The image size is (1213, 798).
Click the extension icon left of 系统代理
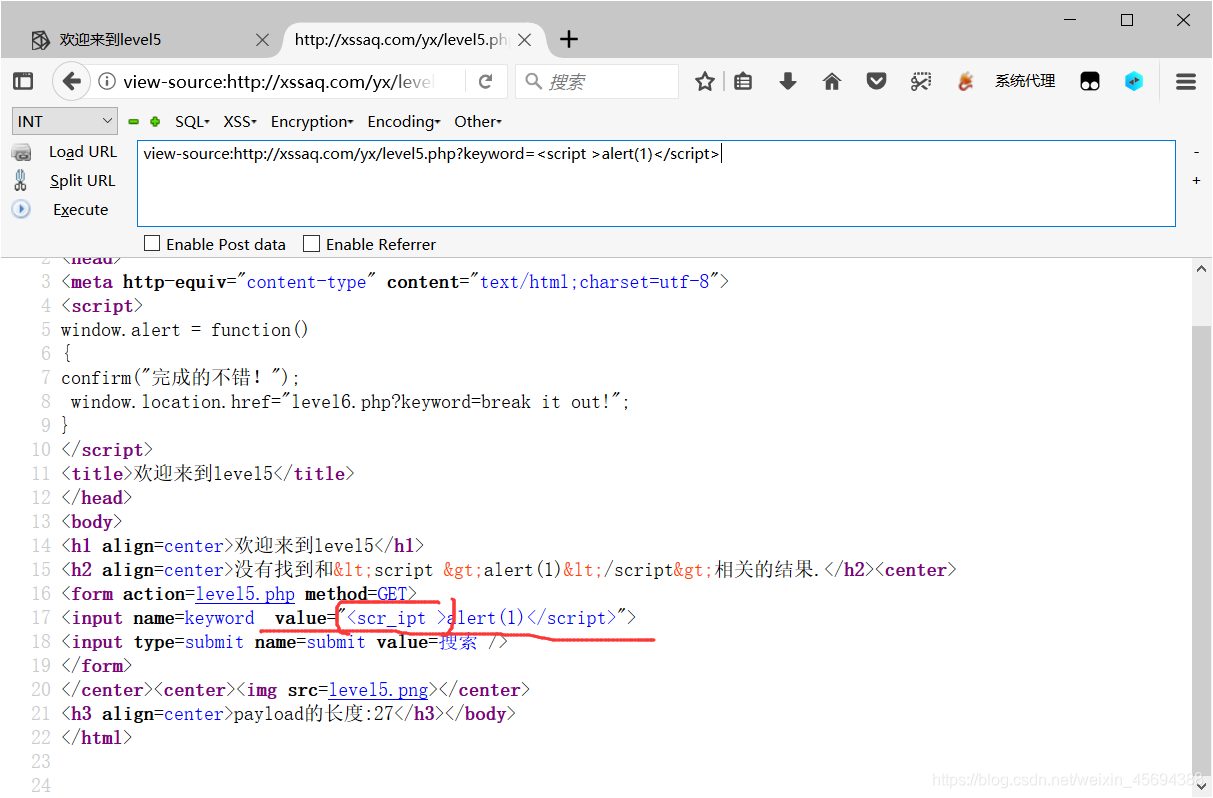coord(965,82)
